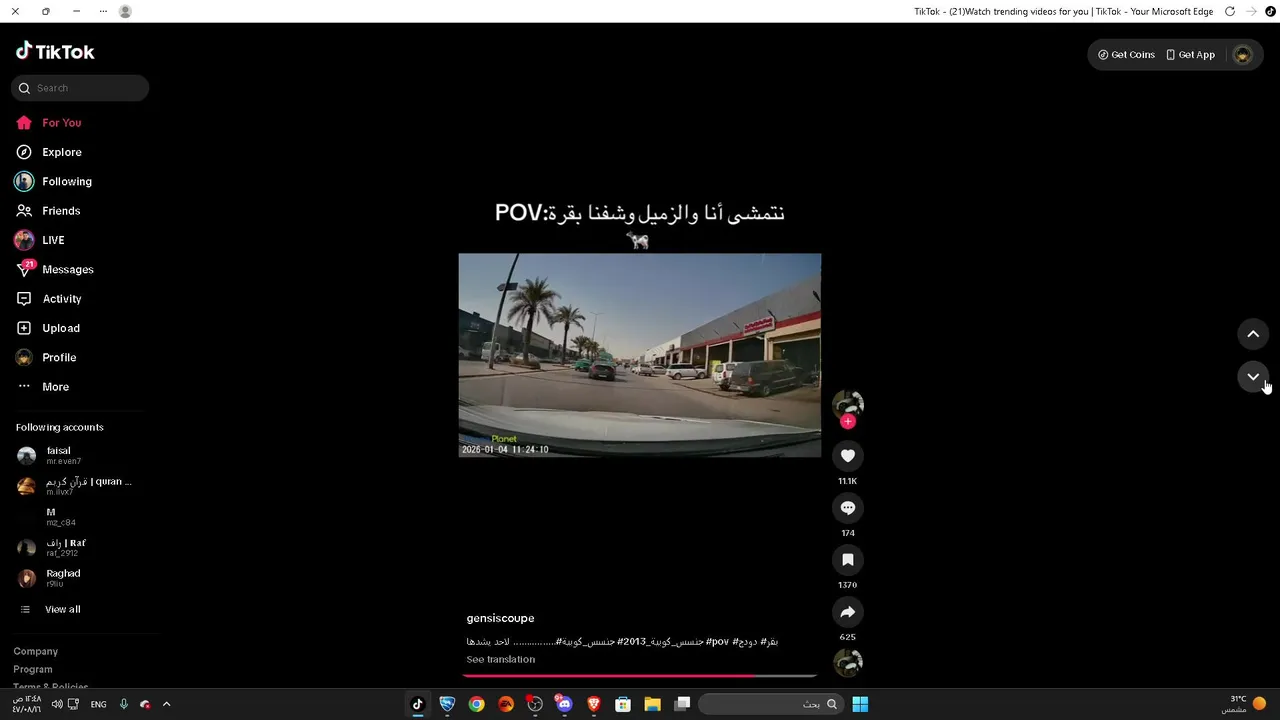Screen dimensions: 1280x720
Task: Click the Windows Start button
Action: pyautogui.click(x=860, y=704)
